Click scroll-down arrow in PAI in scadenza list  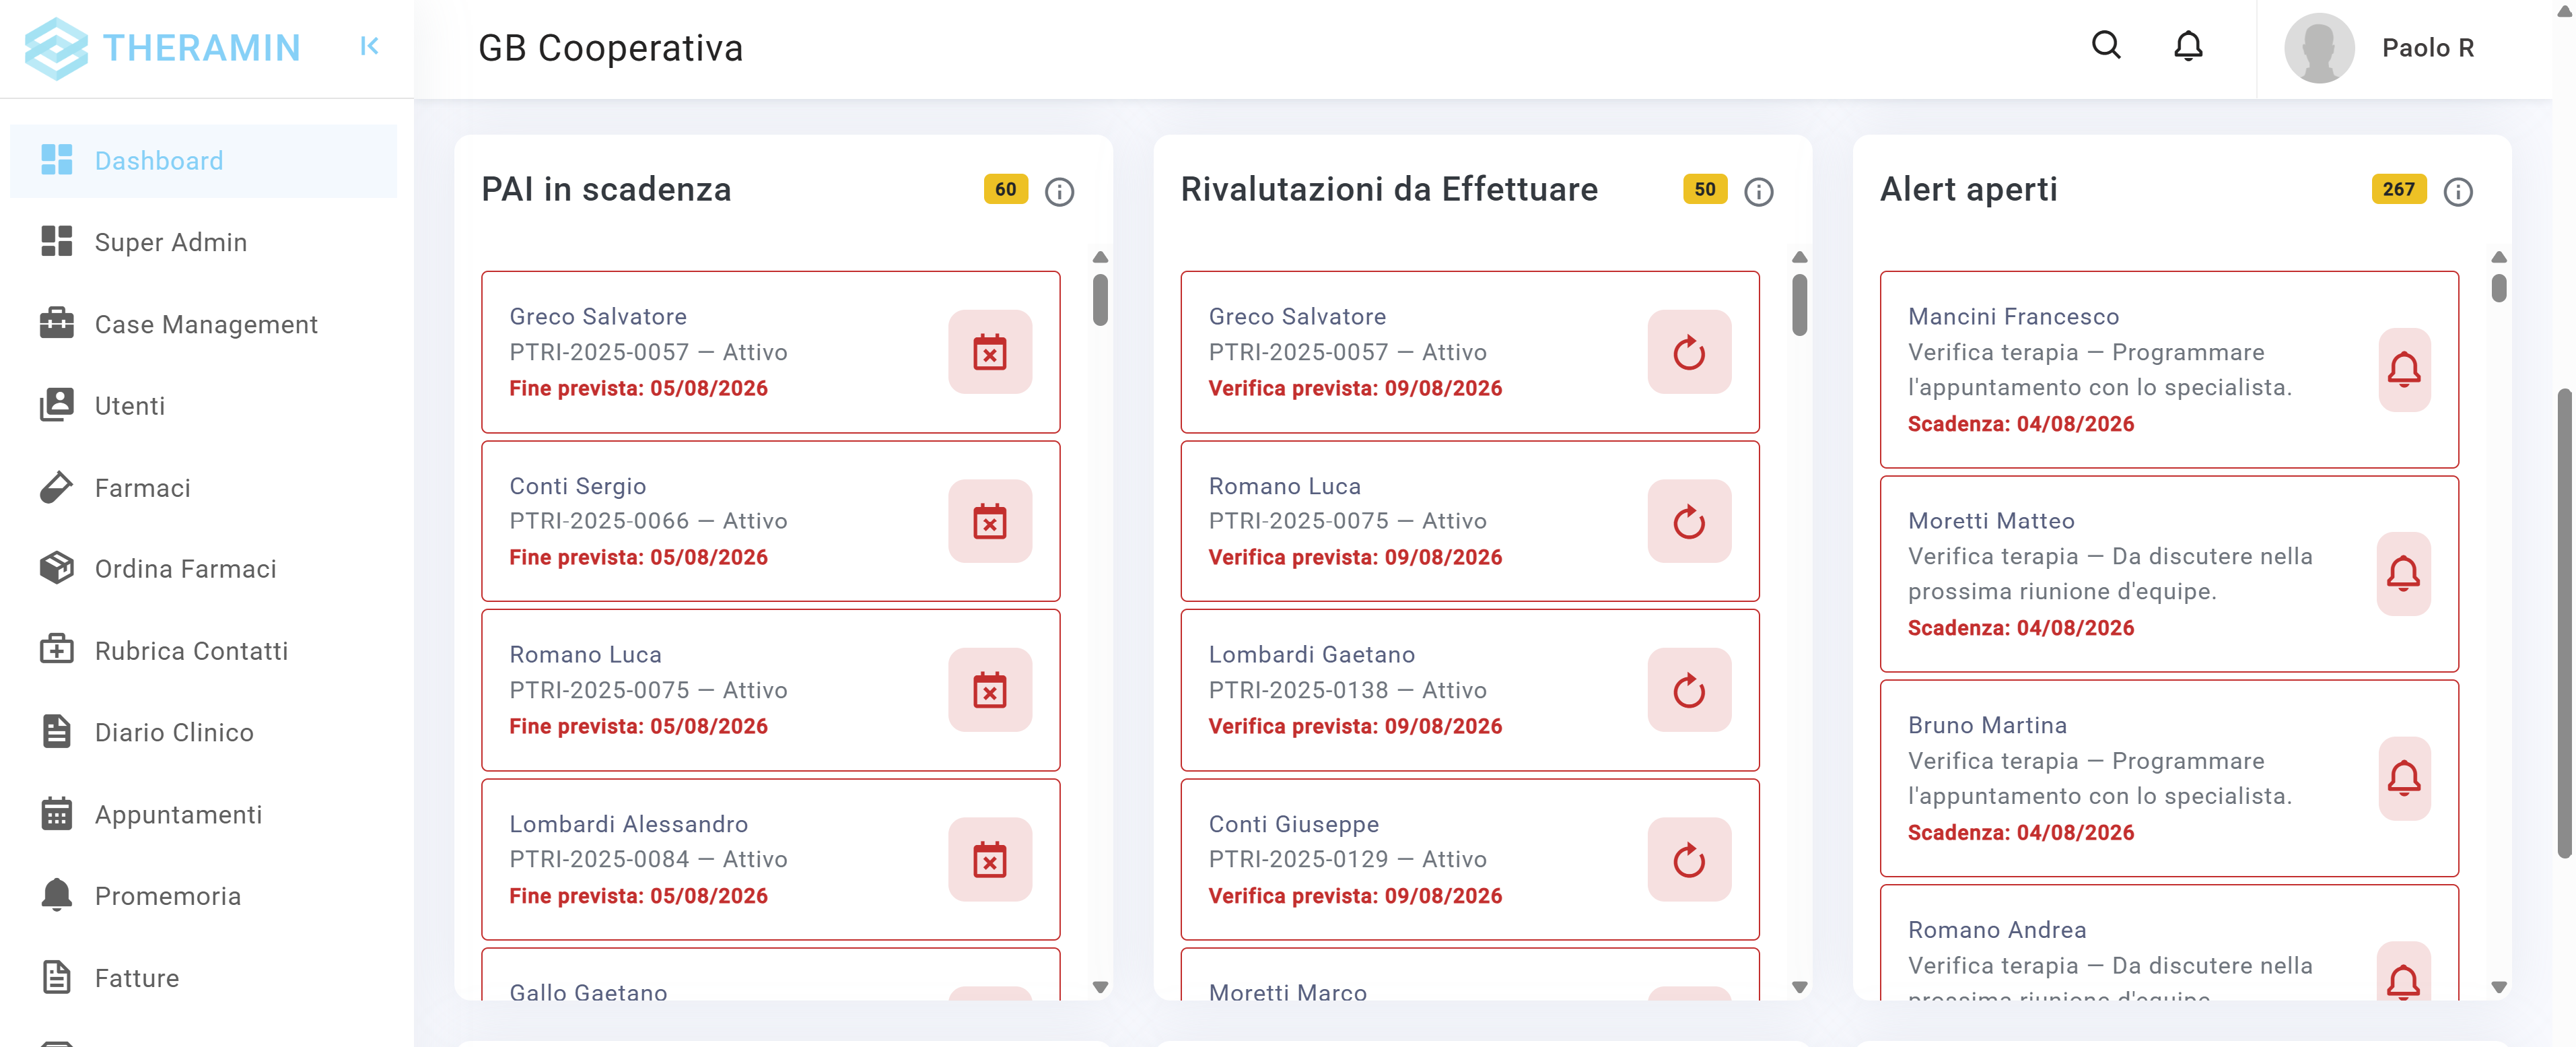(x=1100, y=987)
